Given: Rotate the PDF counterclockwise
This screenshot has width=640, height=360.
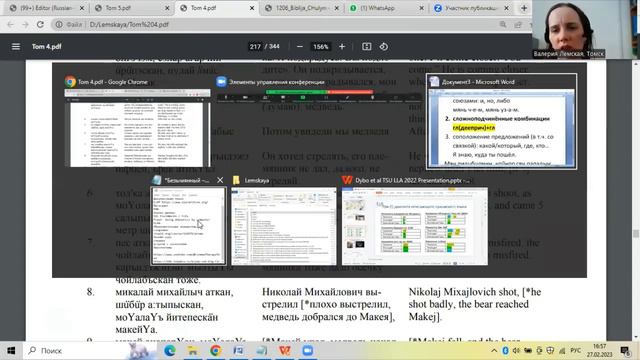Looking at the screenshot, I should point(384,47).
